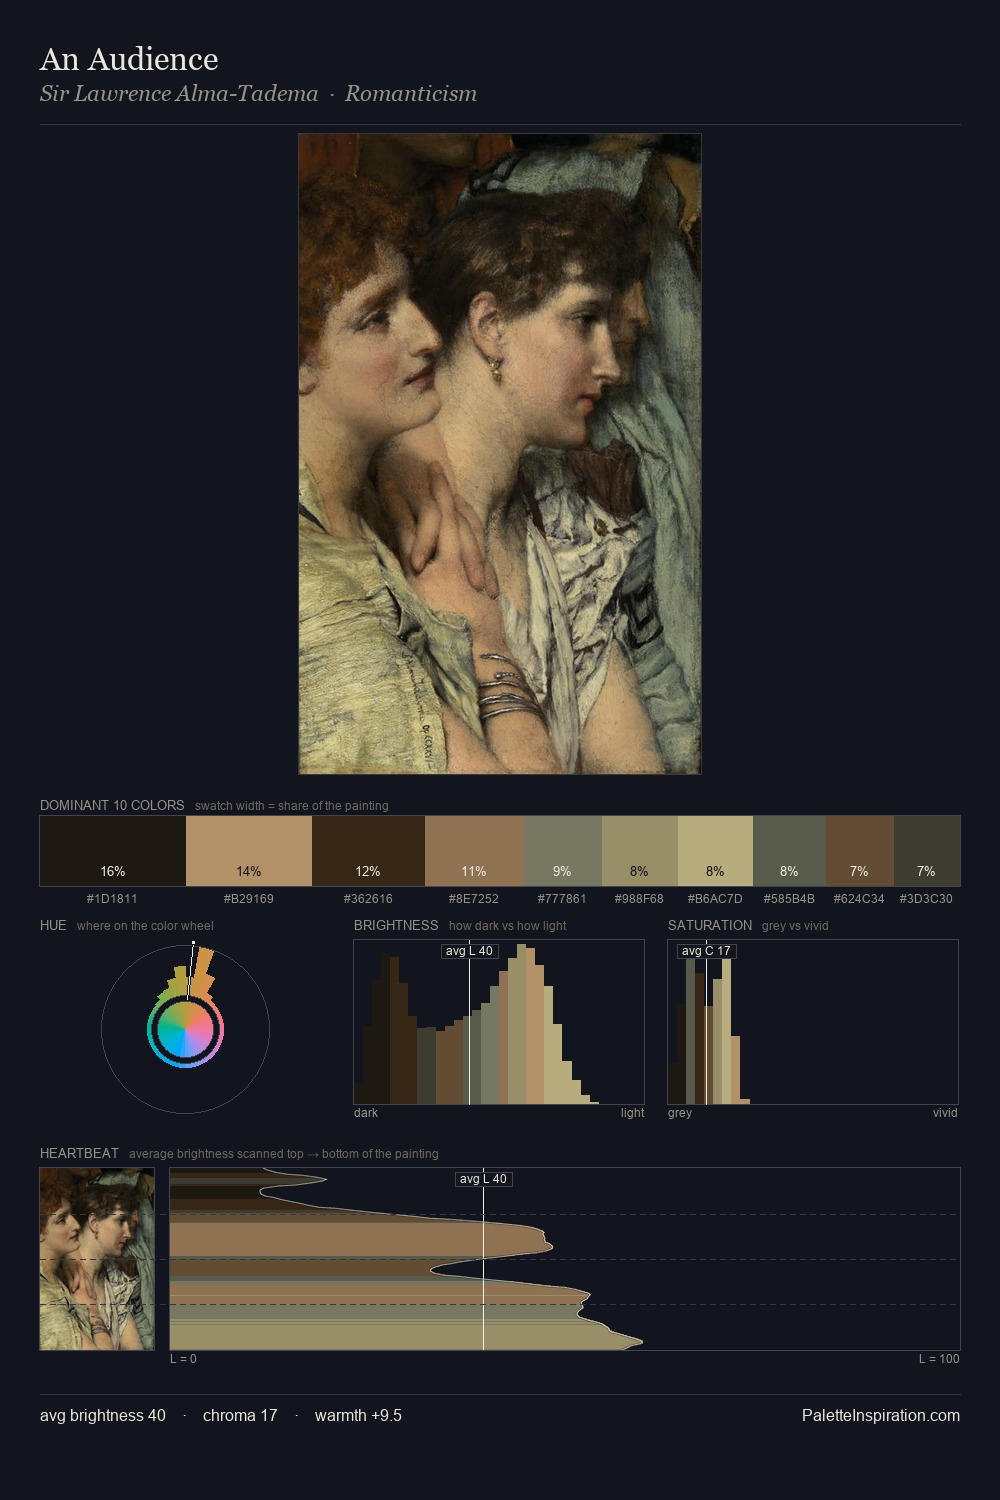Click the #1D1811 color swatch
The image size is (1000, 1500).
point(113,851)
